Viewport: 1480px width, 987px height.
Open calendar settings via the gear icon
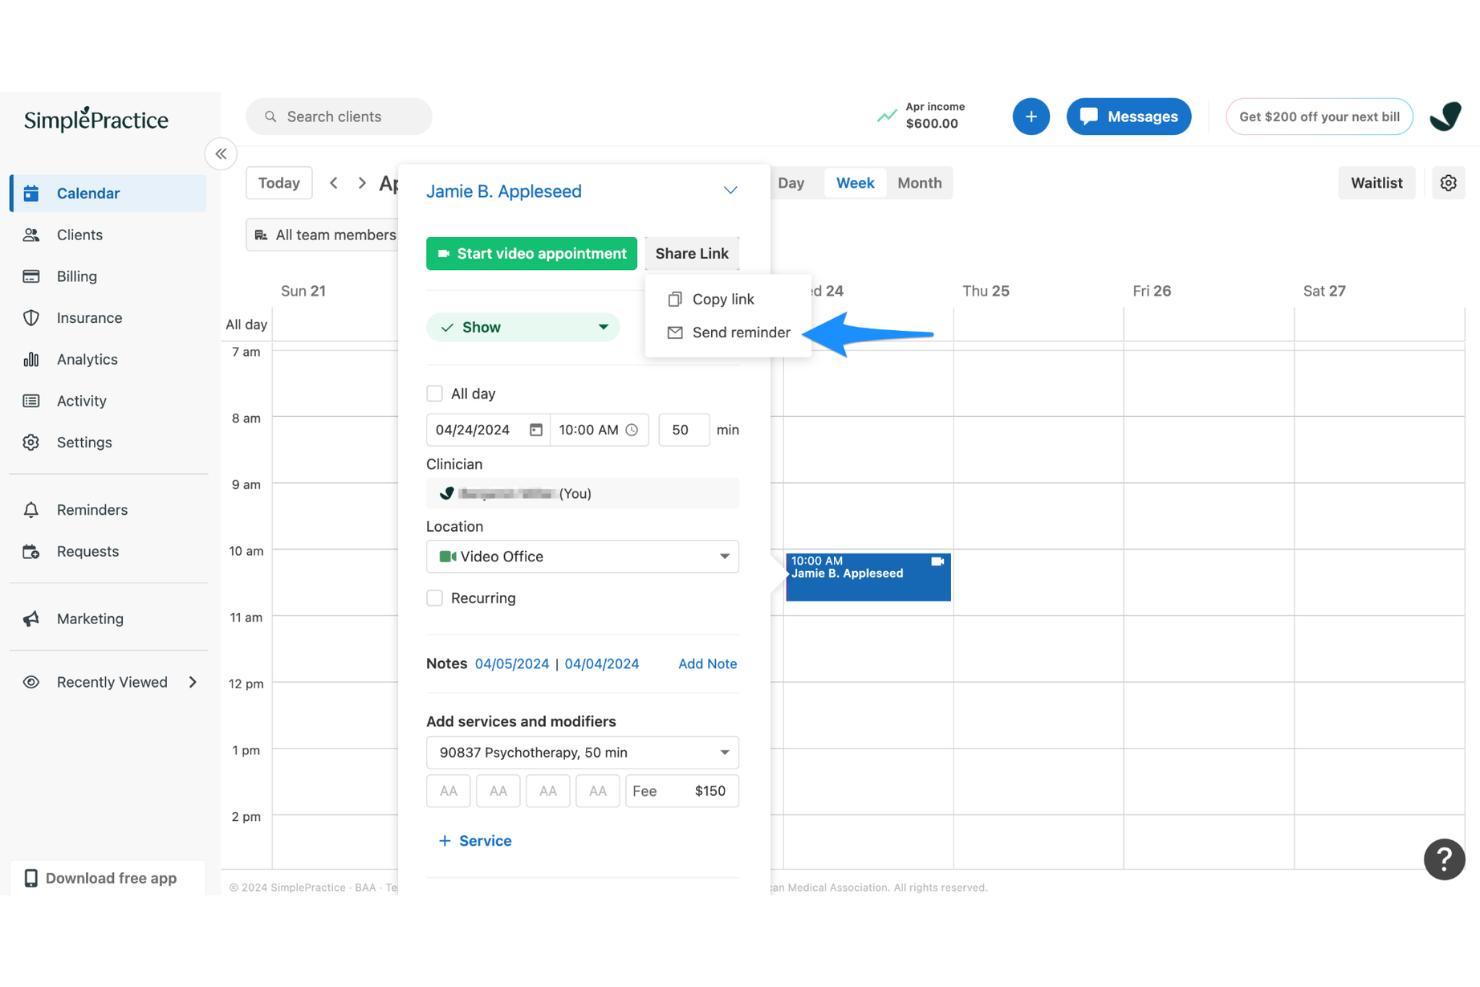coord(1448,183)
